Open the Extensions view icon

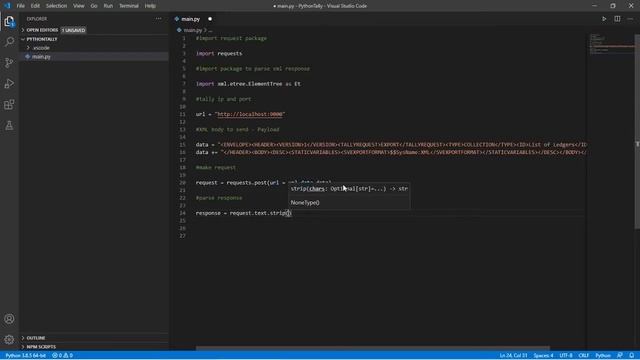pyautogui.click(x=9, y=104)
